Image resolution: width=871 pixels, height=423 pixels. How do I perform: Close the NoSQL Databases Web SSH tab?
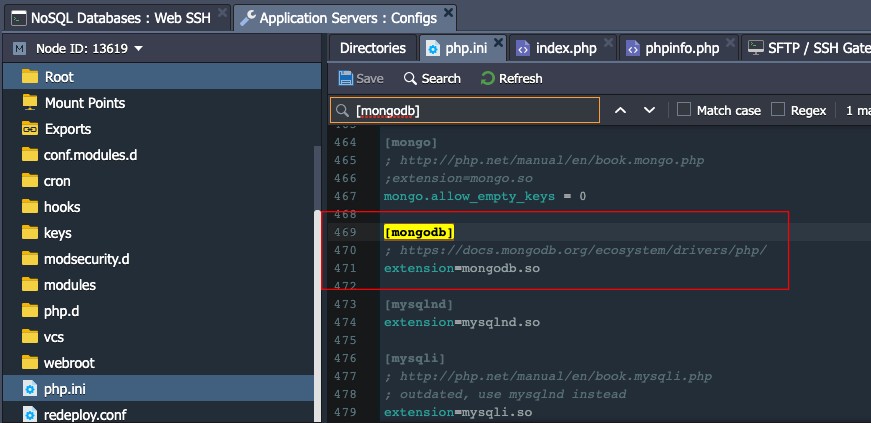pyautogui.click(x=222, y=12)
